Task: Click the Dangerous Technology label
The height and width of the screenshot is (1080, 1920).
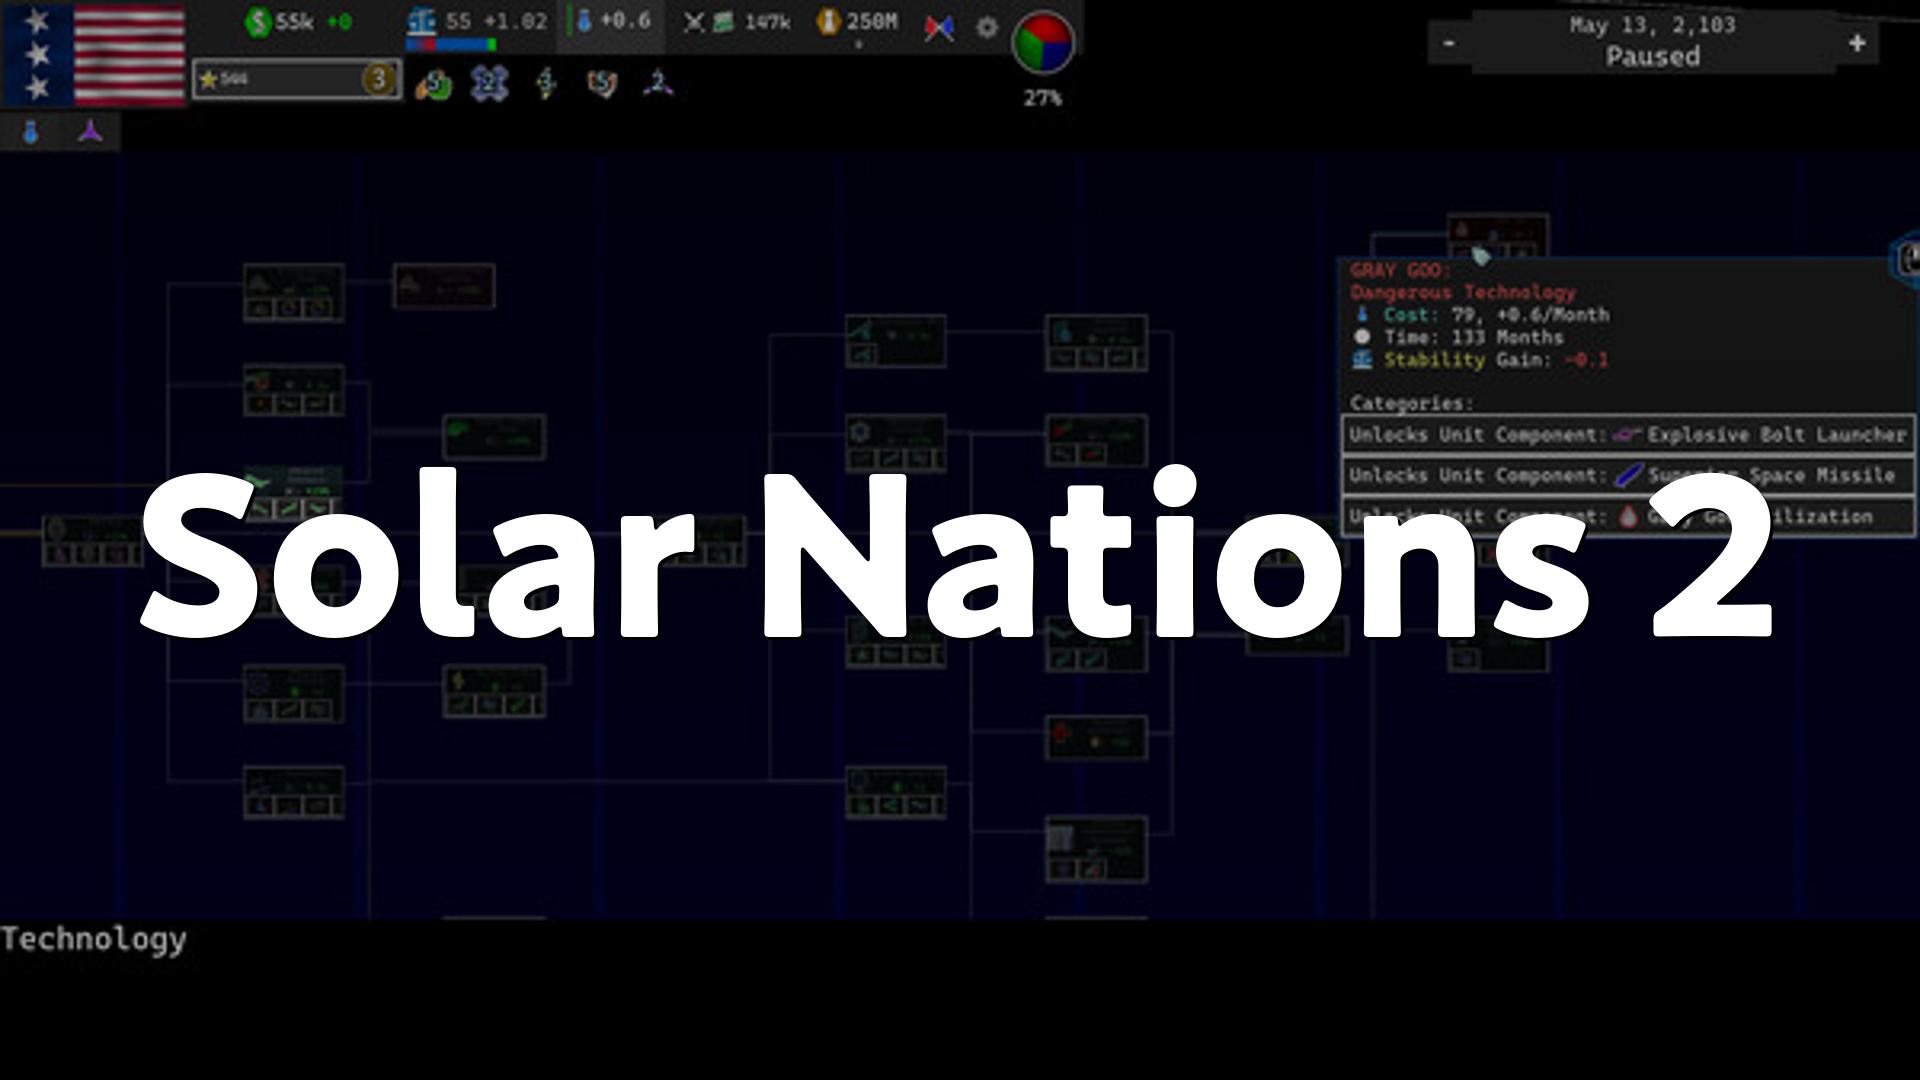Action: coord(1462,292)
